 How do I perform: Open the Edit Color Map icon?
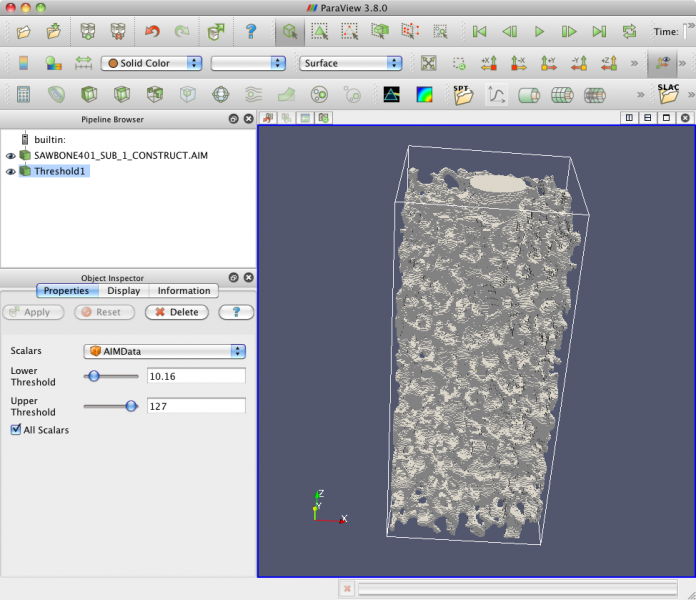[x=54, y=63]
